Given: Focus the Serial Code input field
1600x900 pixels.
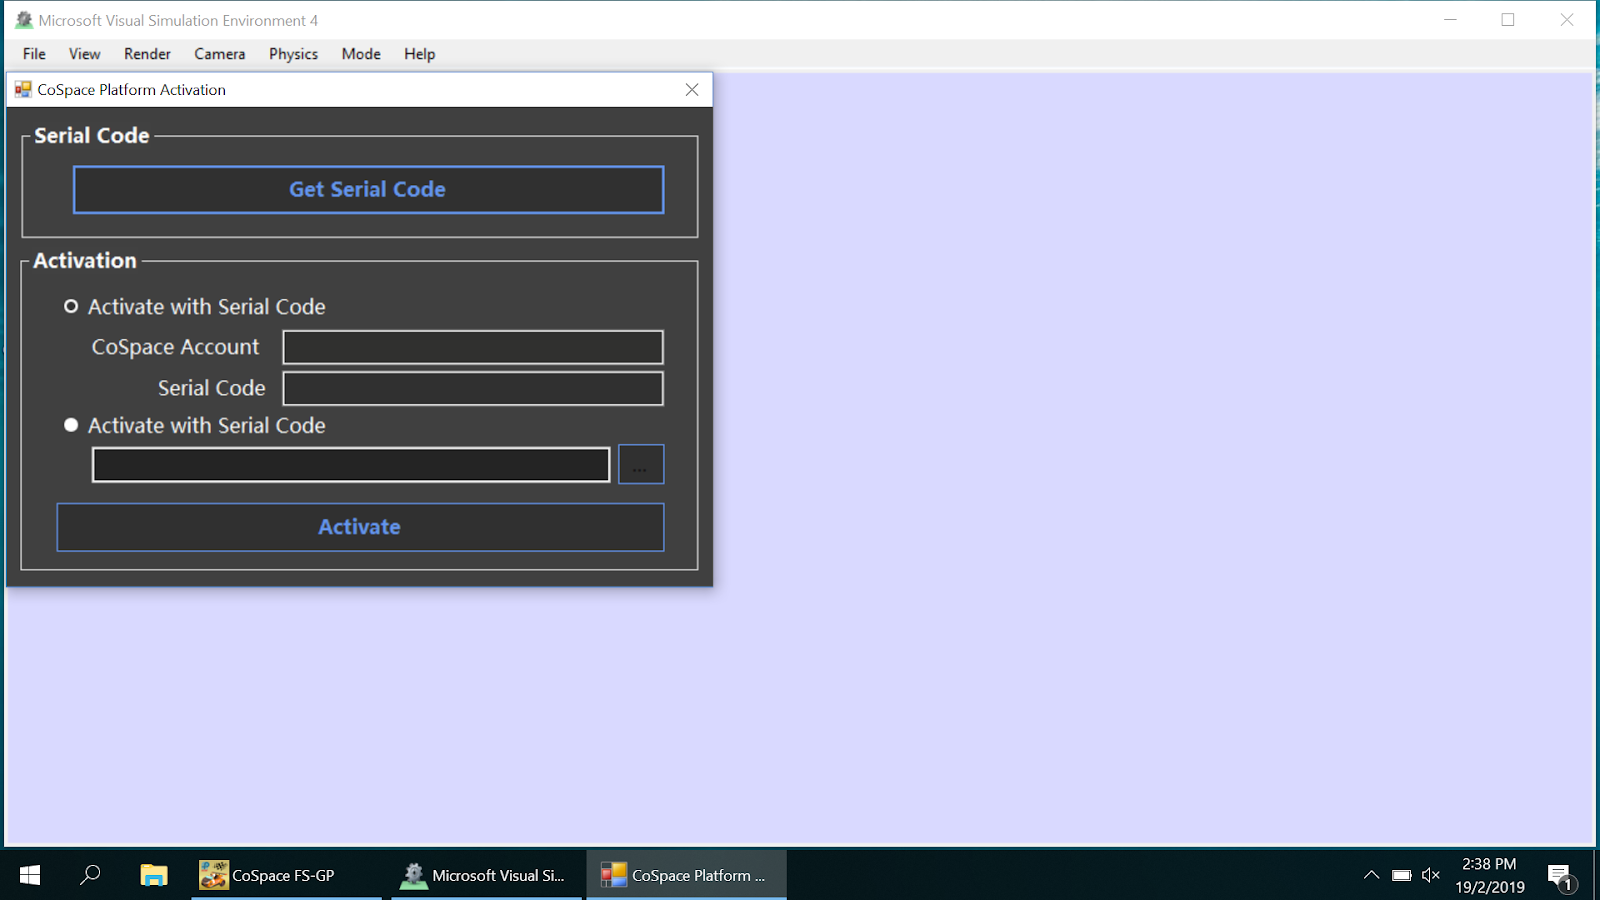Looking at the screenshot, I should click(473, 388).
